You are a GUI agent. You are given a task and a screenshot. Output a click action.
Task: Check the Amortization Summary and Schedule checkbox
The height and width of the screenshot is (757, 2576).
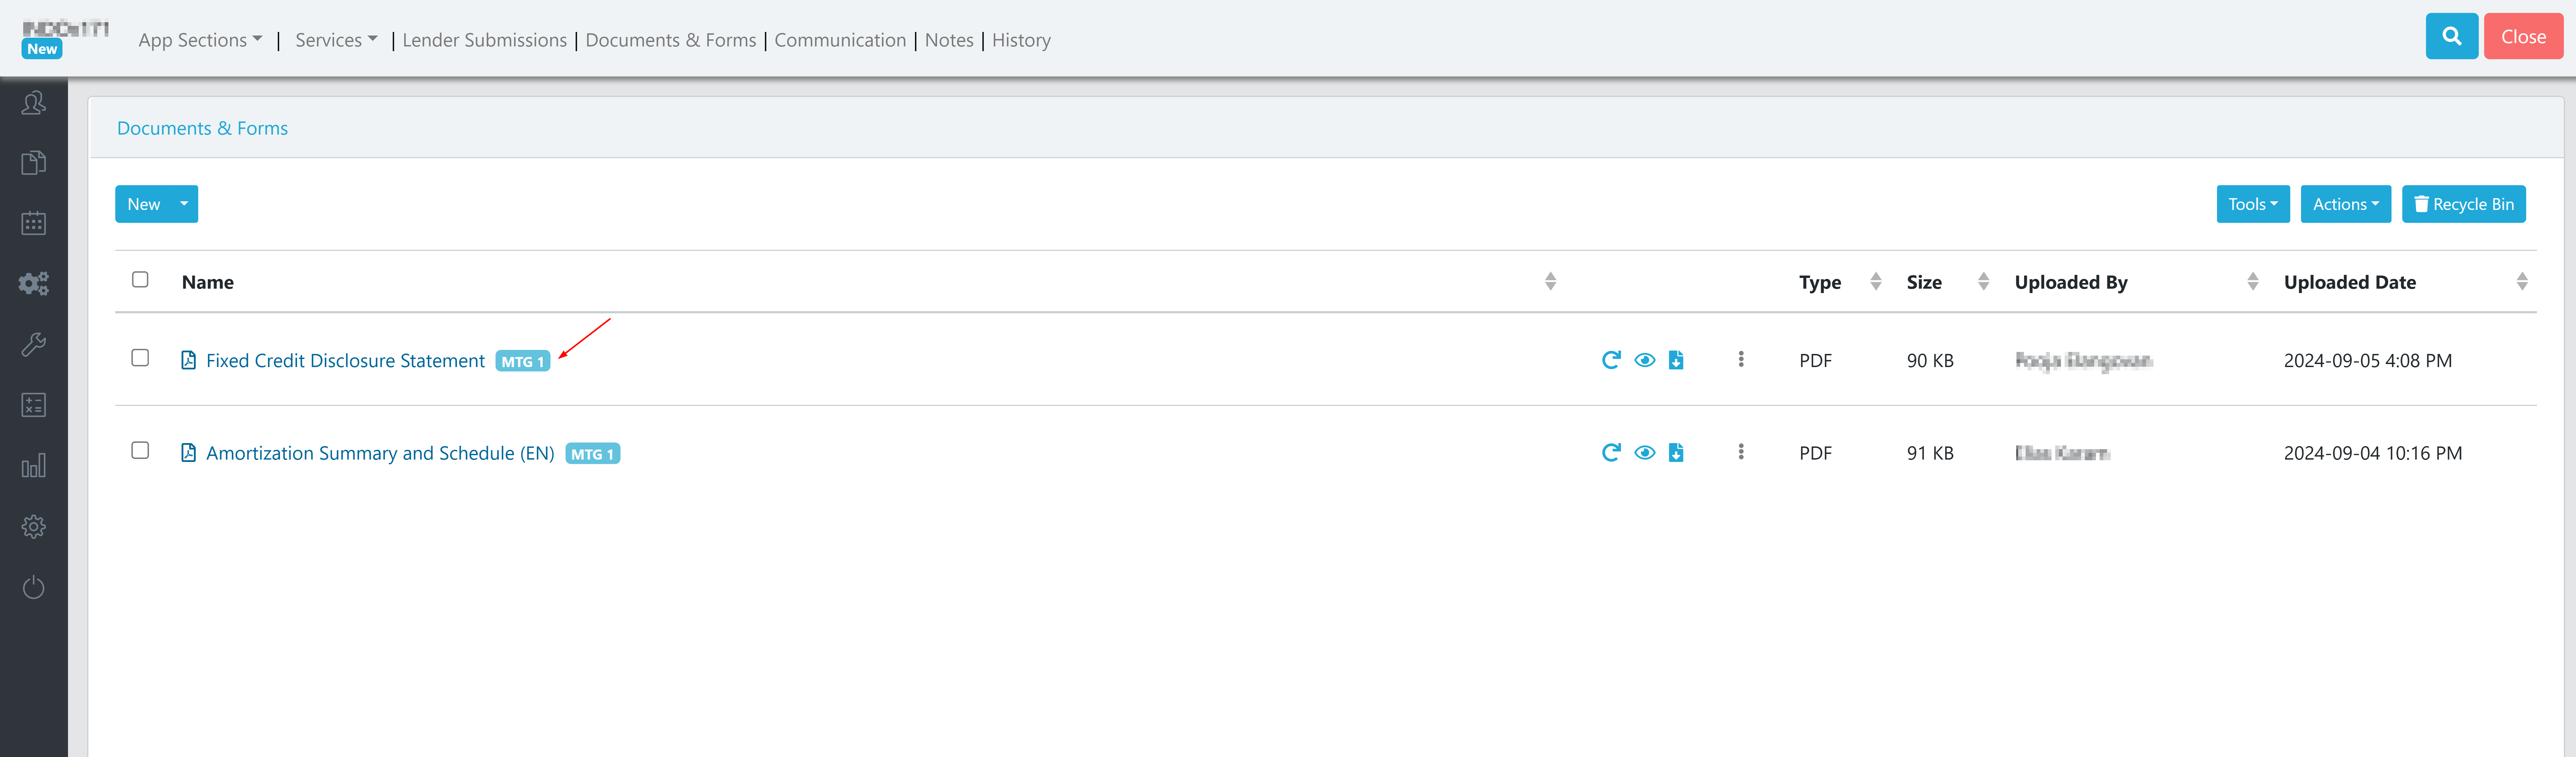pos(140,451)
